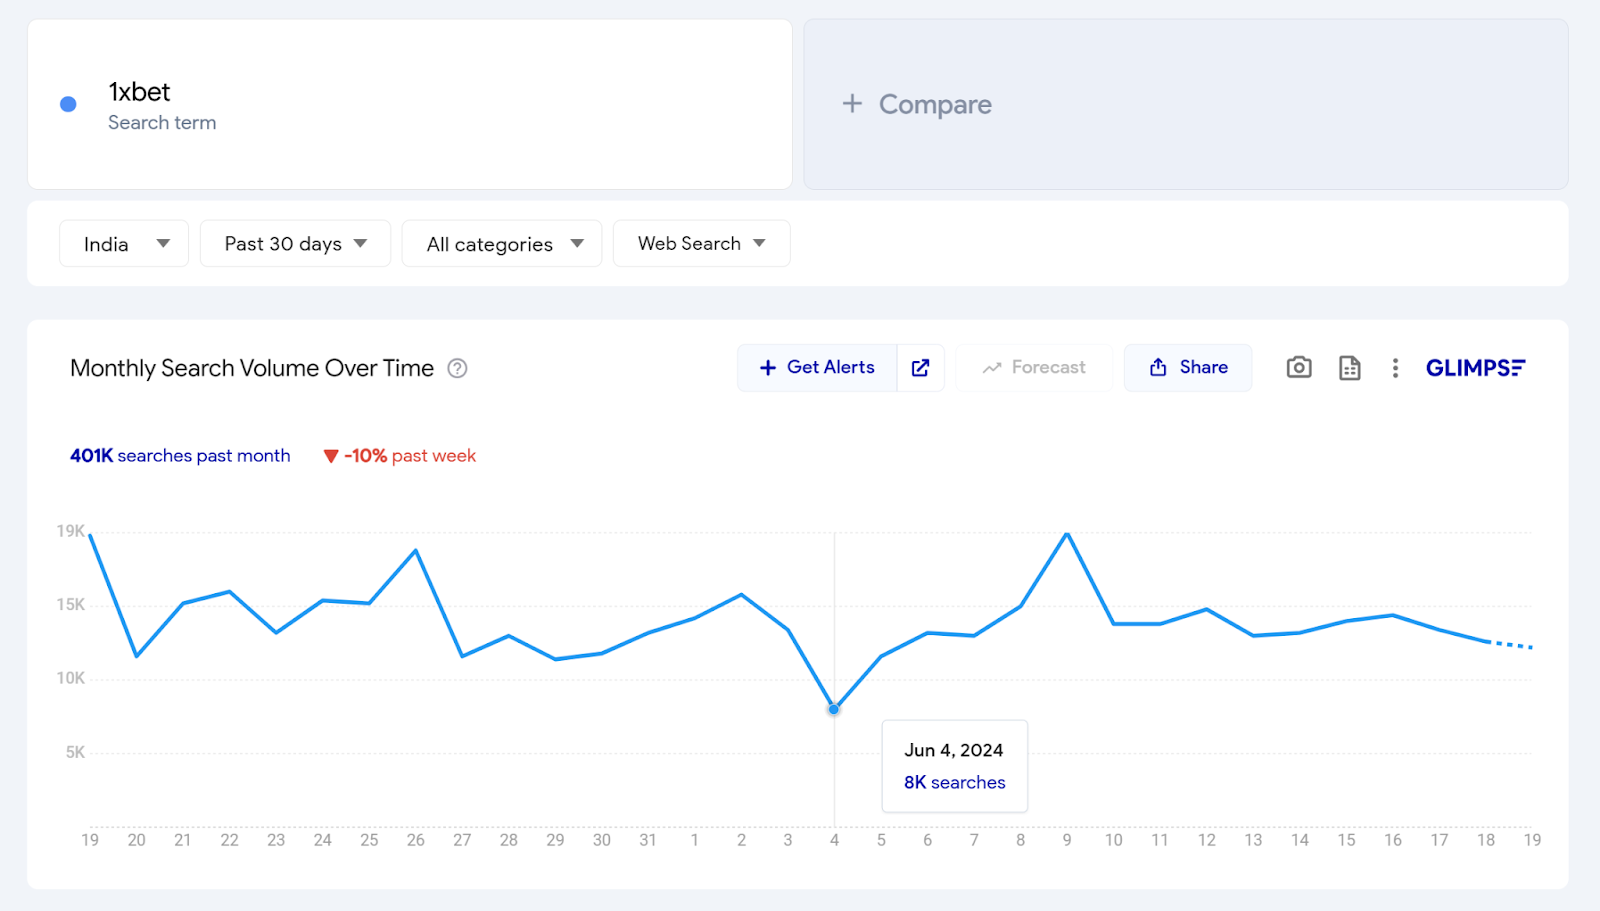Click the red down-triangle trend indicator
This screenshot has height=911, width=1600.
pos(331,456)
